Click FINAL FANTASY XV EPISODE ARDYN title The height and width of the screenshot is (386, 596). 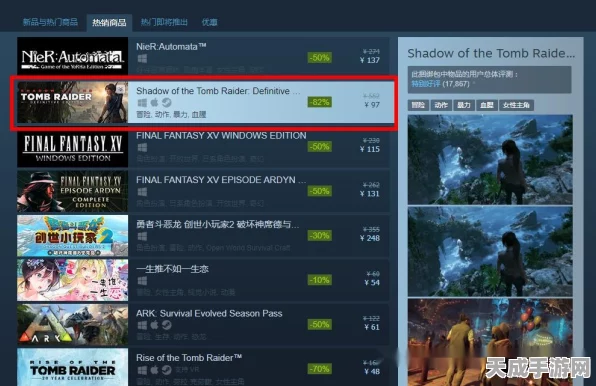point(221,180)
